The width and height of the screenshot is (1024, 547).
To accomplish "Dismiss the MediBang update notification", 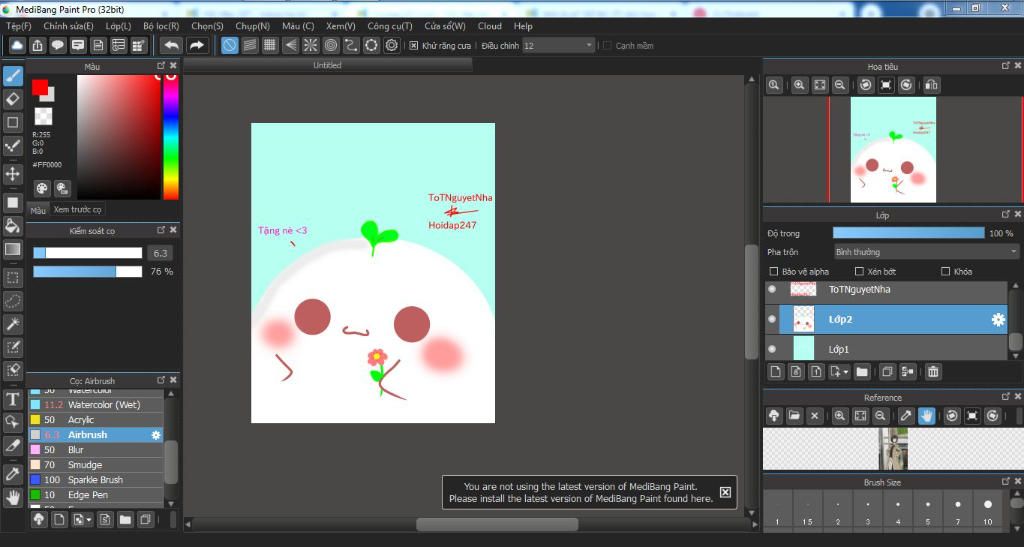I will point(725,492).
